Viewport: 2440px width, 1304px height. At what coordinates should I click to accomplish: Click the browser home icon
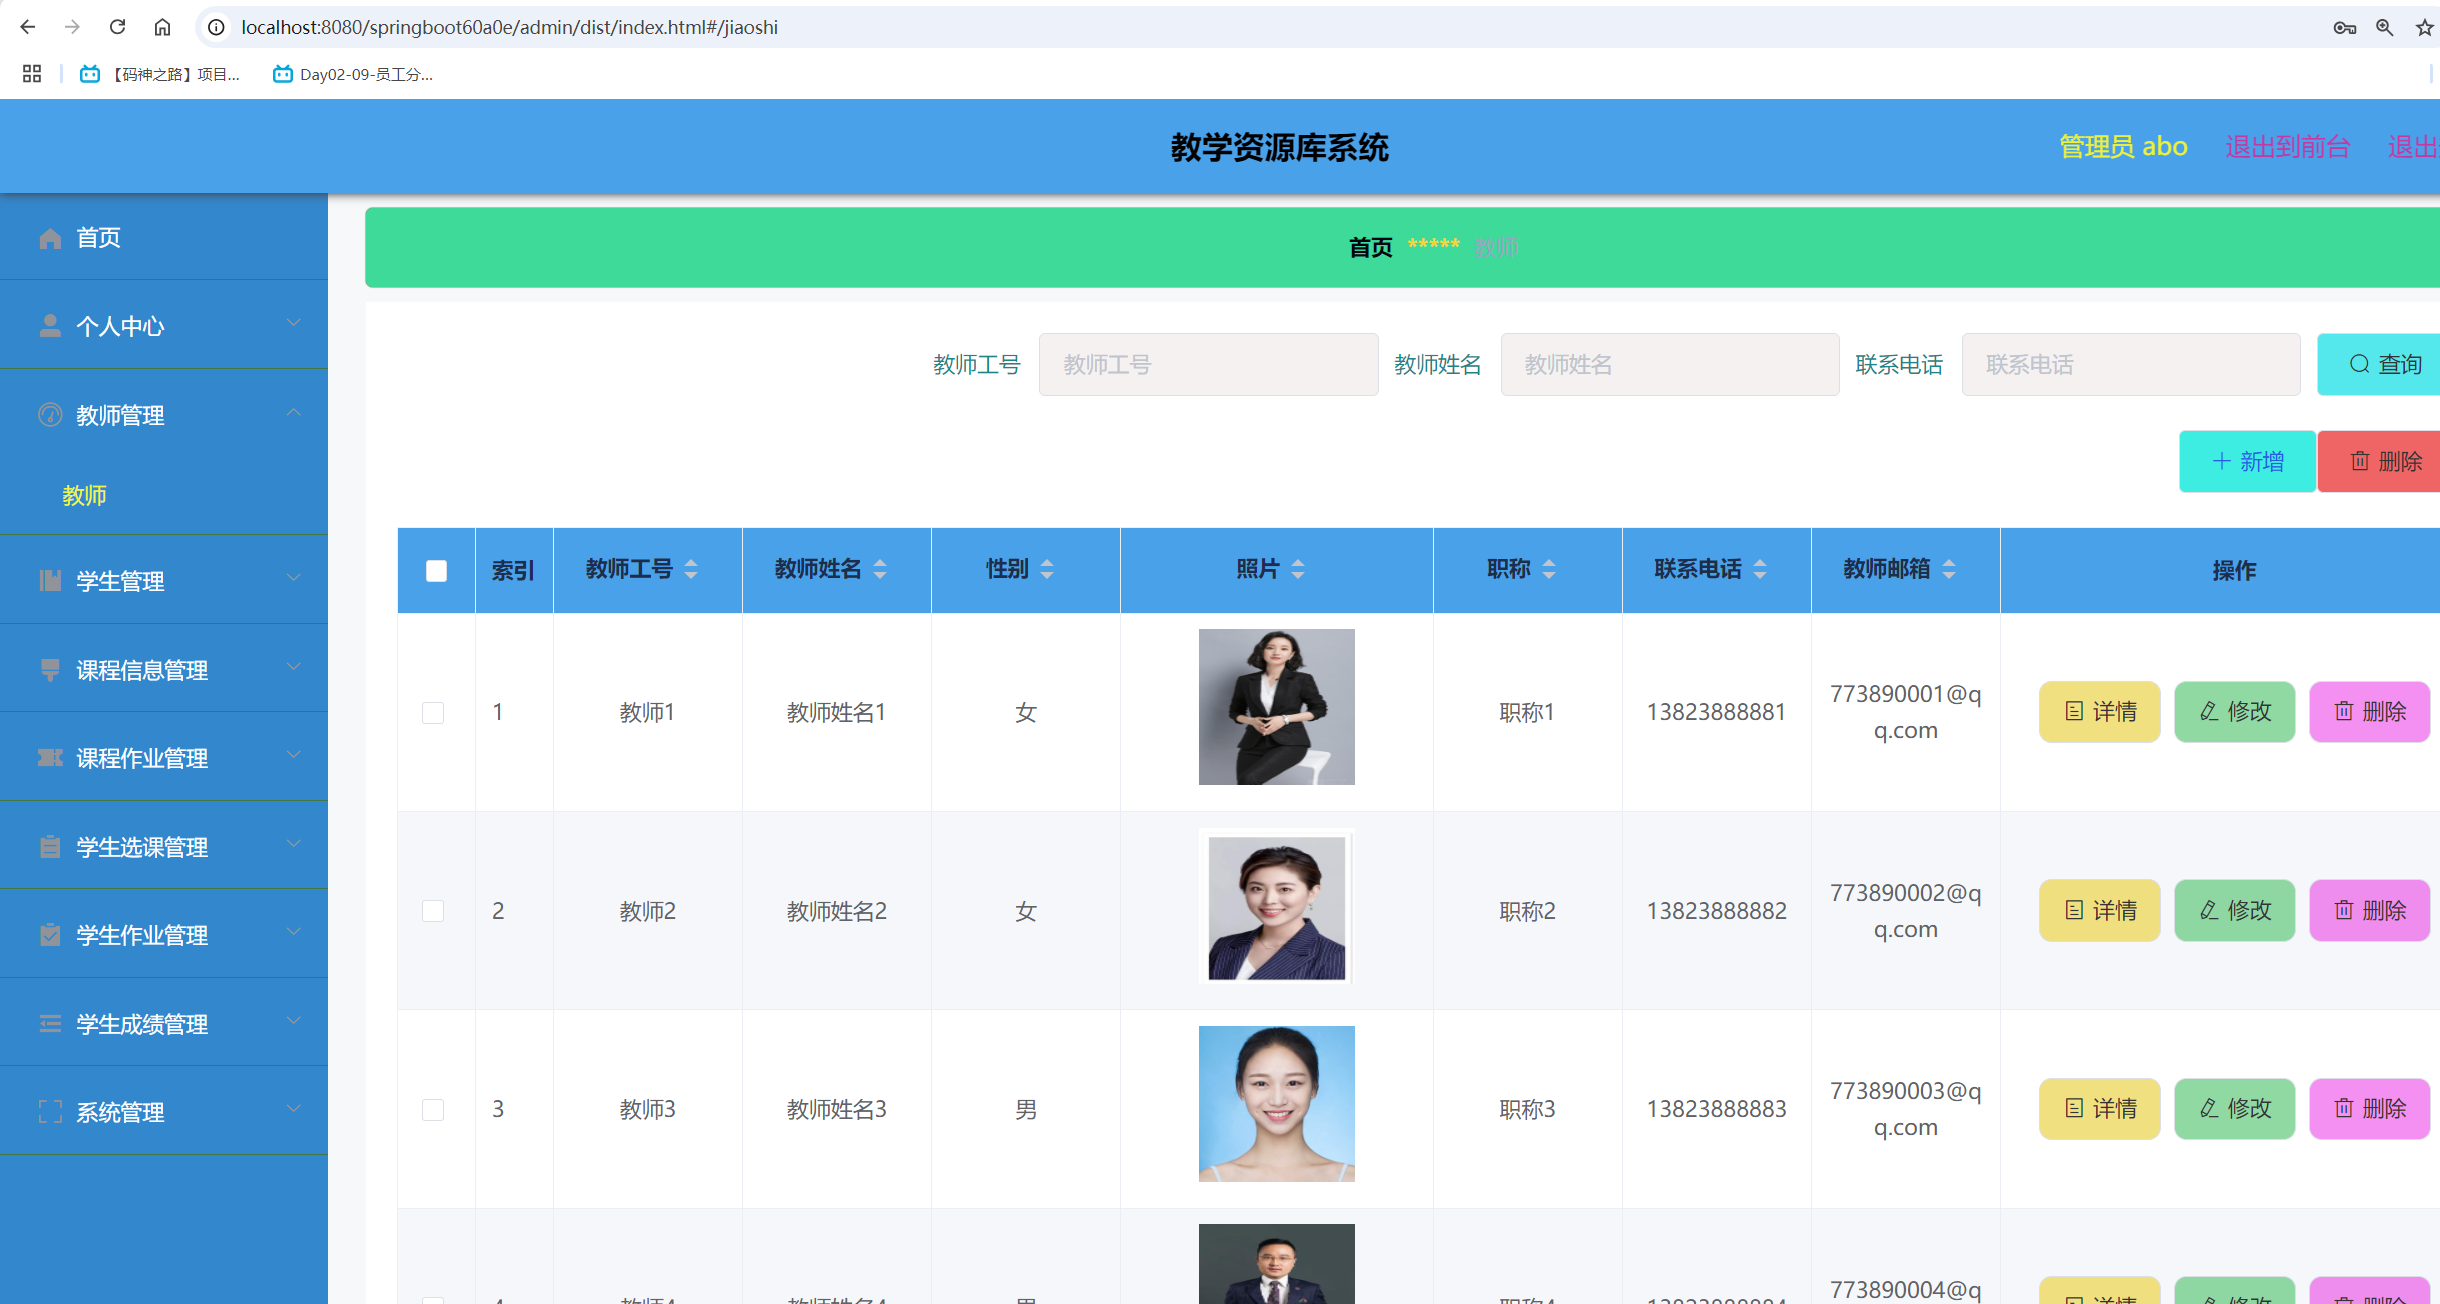pyautogui.click(x=162, y=27)
